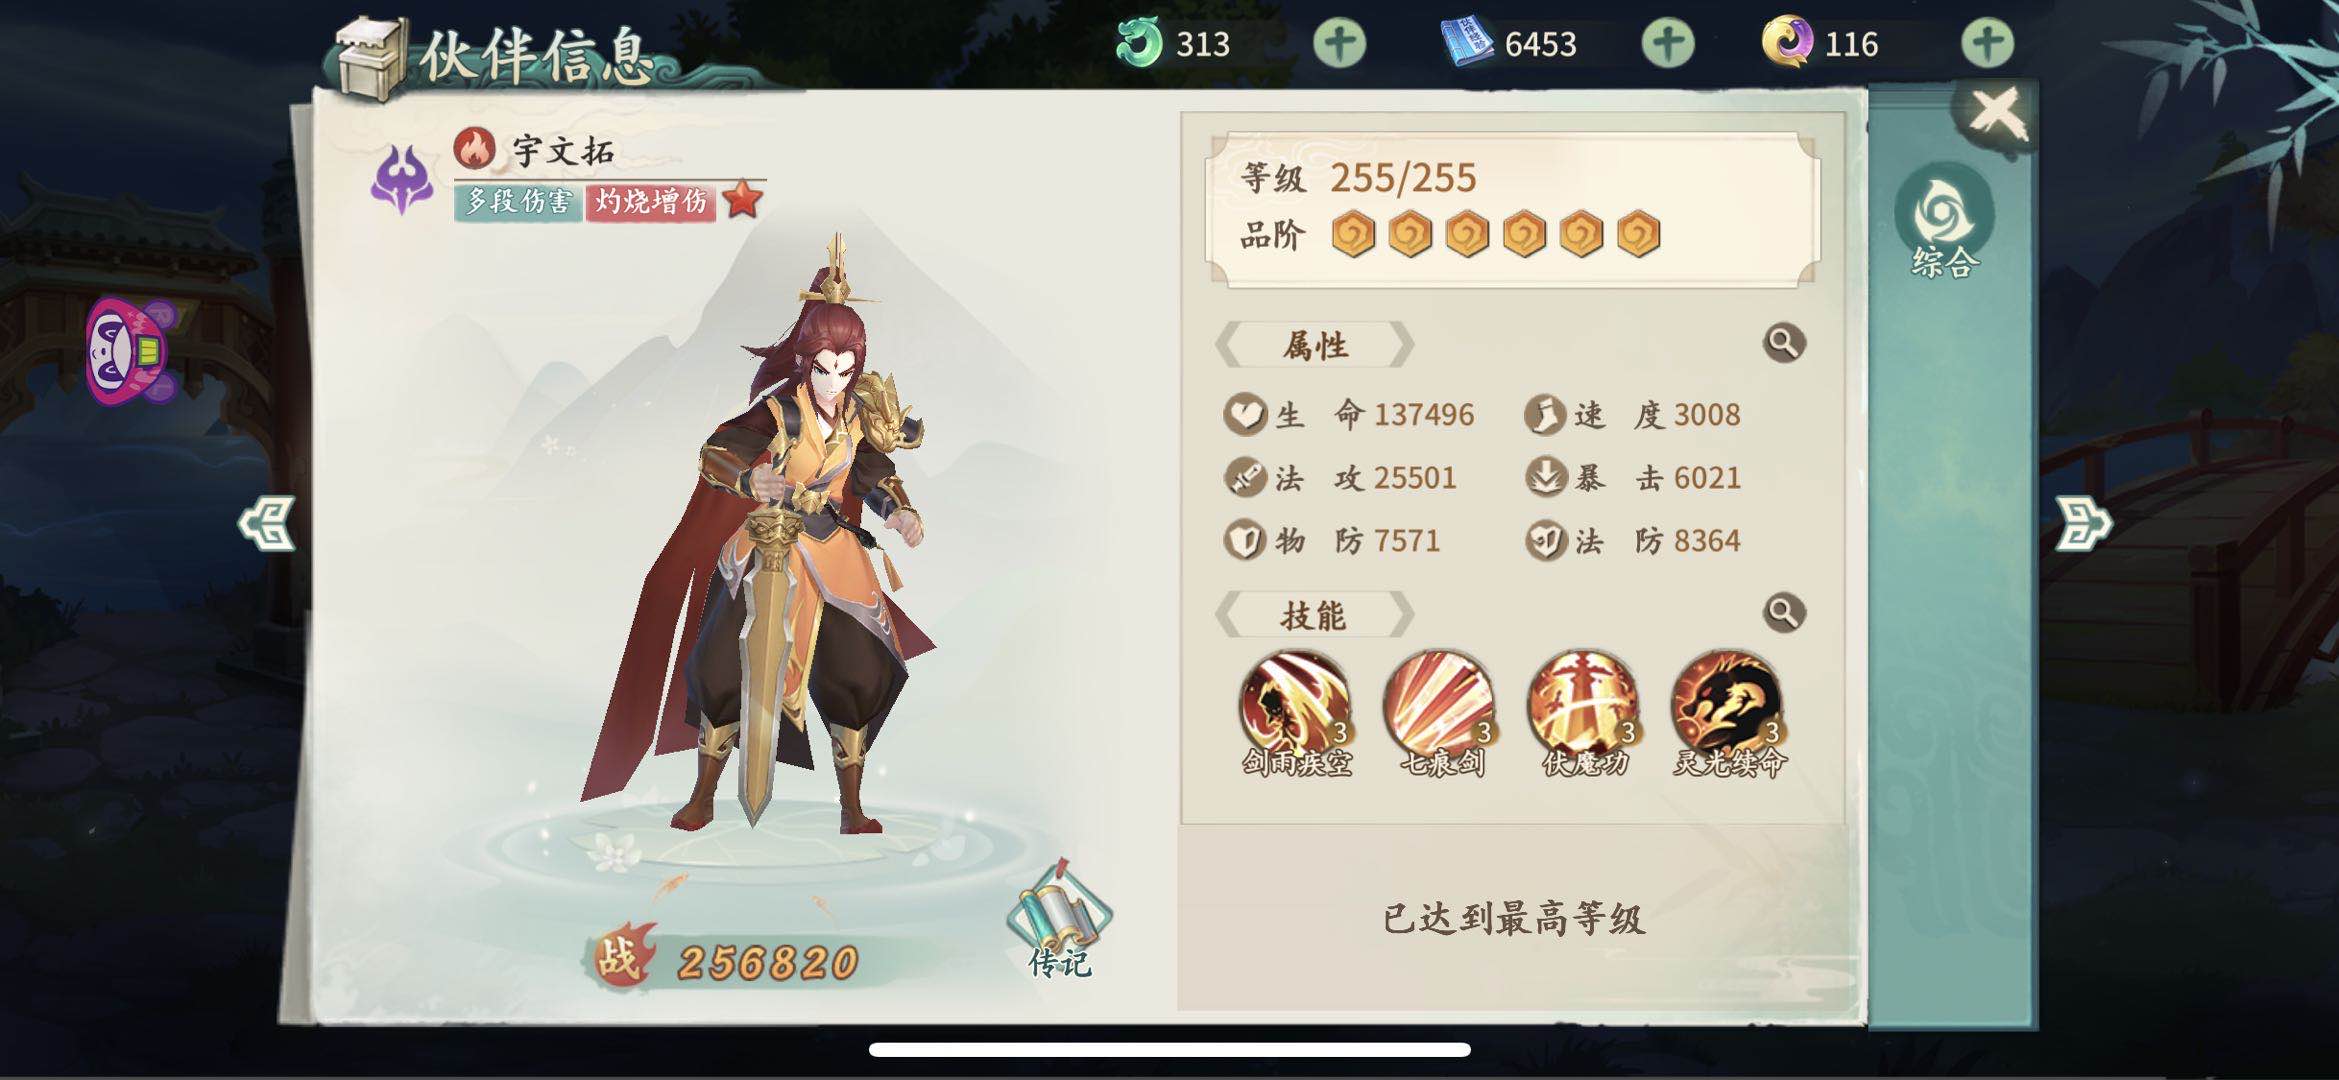2339x1080 pixels.
Task: Inspect attributes with 属性 magnifier
Action: [x=1783, y=343]
